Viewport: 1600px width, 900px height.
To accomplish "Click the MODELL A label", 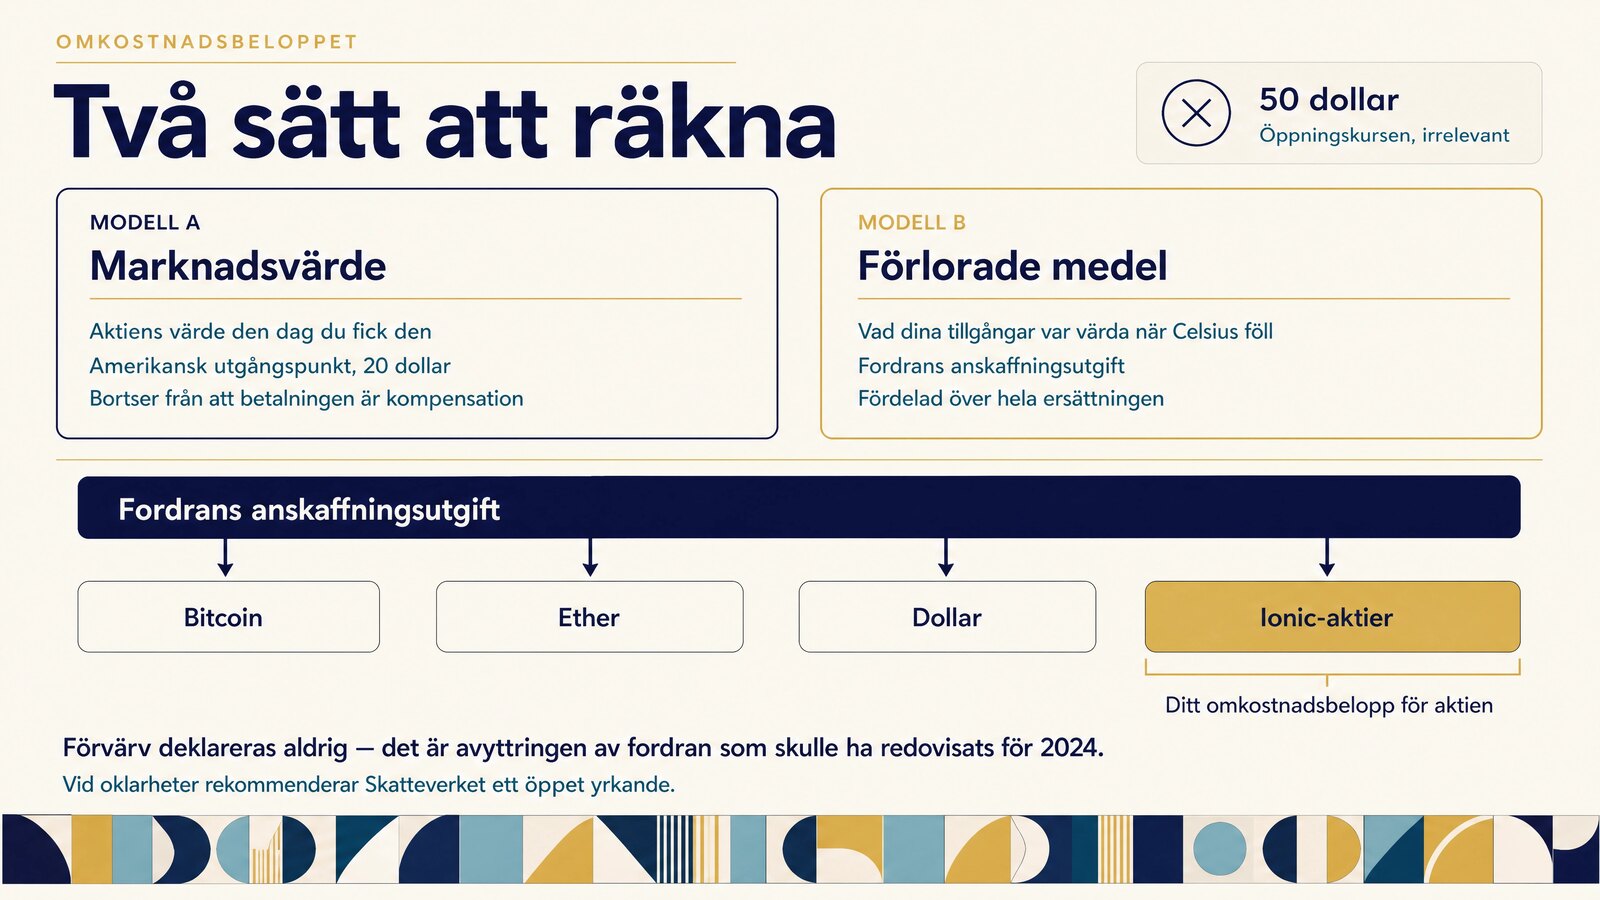I will [145, 222].
